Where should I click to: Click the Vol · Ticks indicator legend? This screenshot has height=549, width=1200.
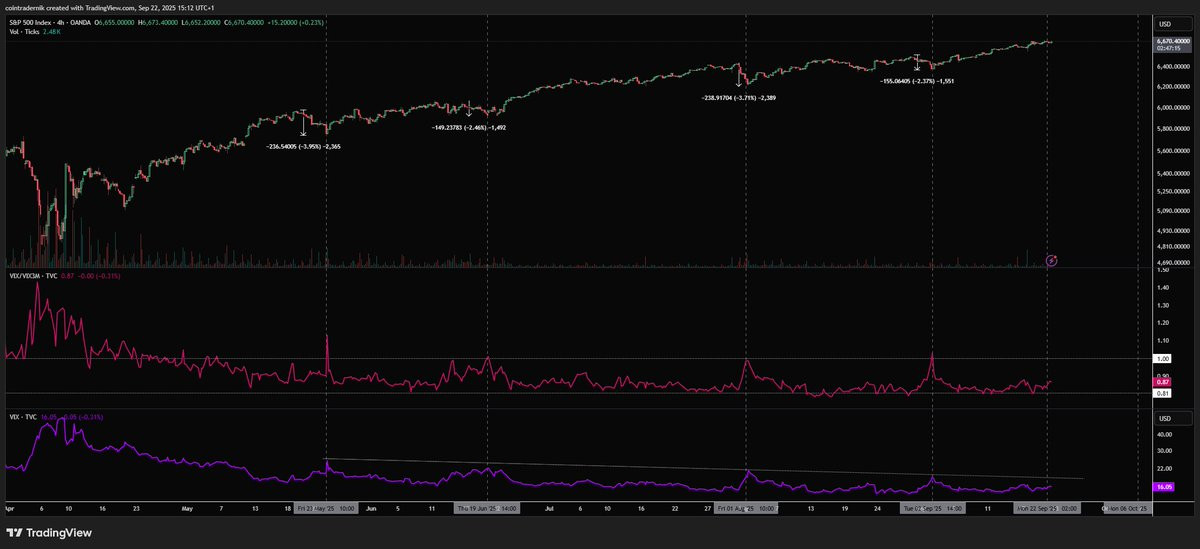pos(23,33)
